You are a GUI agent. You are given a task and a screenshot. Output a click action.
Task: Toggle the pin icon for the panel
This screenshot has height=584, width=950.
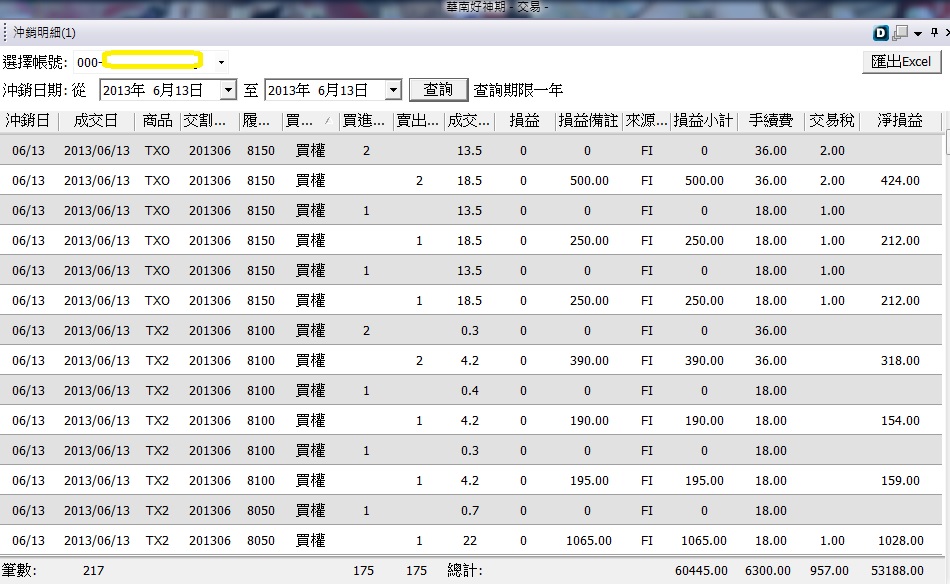coord(934,33)
